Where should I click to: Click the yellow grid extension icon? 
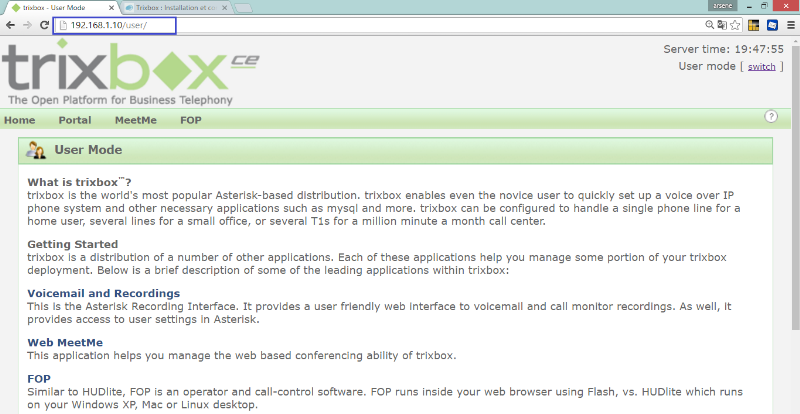[754, 25]
